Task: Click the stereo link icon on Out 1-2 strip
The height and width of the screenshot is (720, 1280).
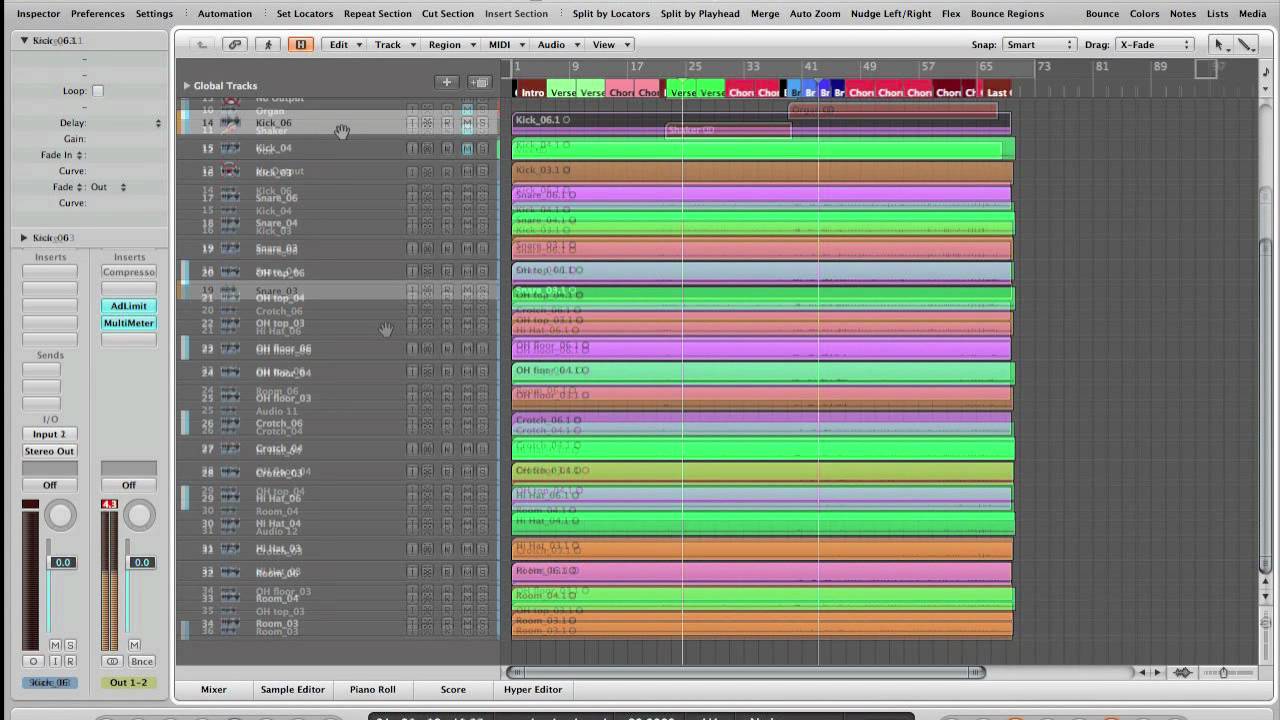Action: (112, 661)
